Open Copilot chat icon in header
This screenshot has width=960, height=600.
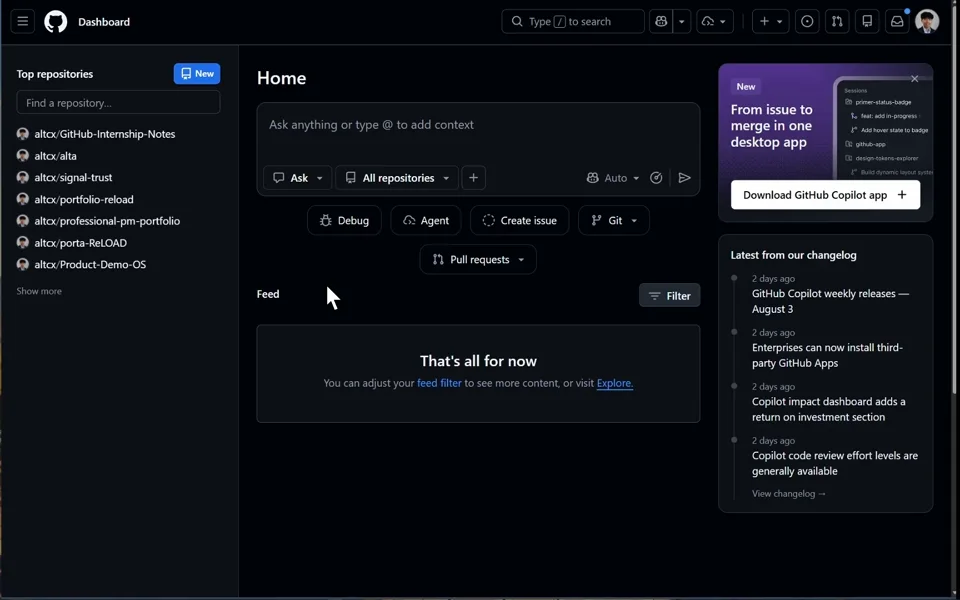point(661,21)
